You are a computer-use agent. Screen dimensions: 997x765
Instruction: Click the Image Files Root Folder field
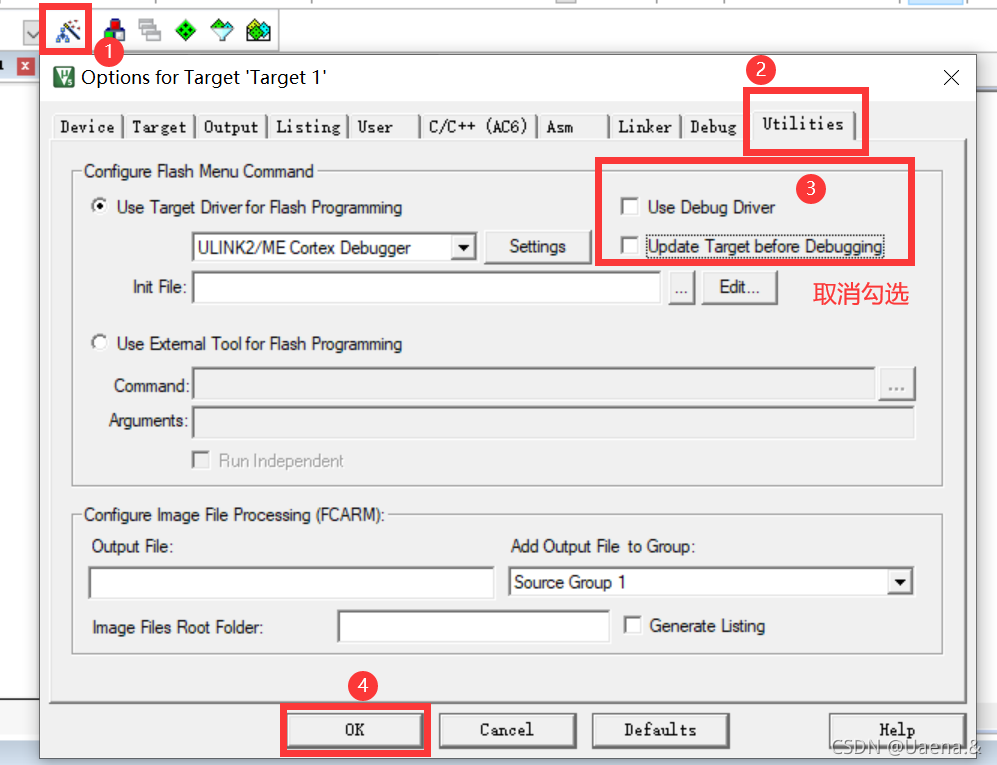(474, 626)
